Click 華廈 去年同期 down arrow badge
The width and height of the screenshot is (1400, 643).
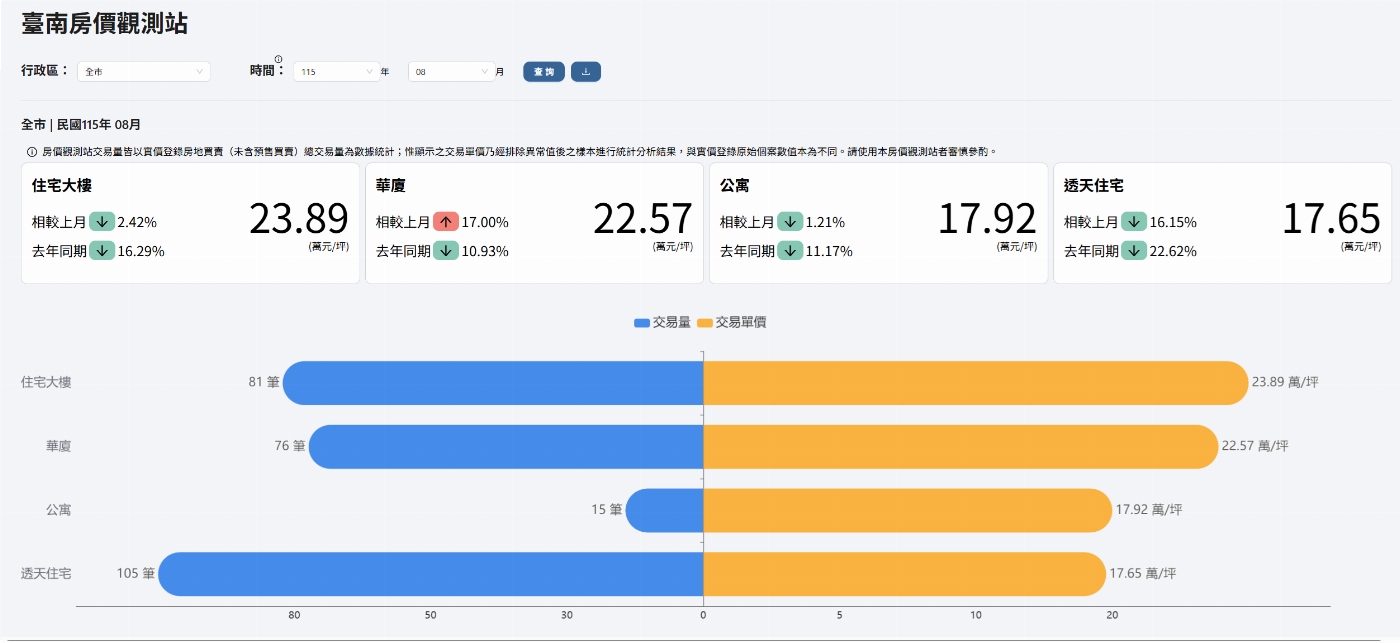[446, 251]
